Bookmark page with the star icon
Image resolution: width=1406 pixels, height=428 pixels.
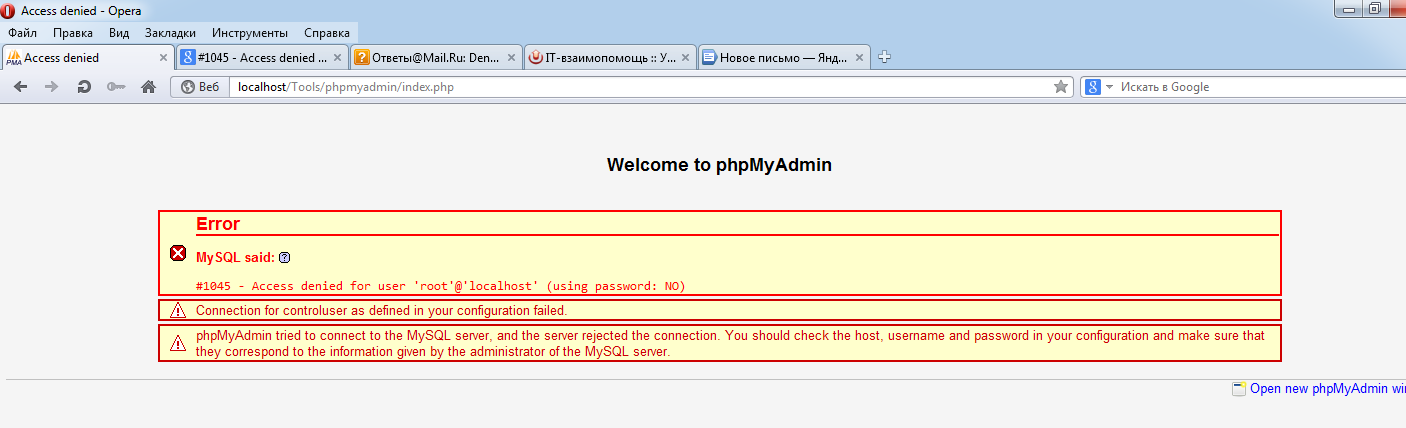coord(1061,87)
